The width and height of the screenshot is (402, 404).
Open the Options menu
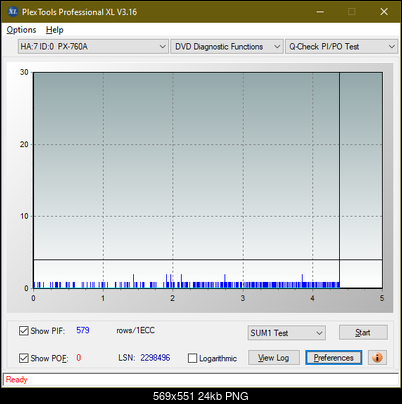coord(21,30)
